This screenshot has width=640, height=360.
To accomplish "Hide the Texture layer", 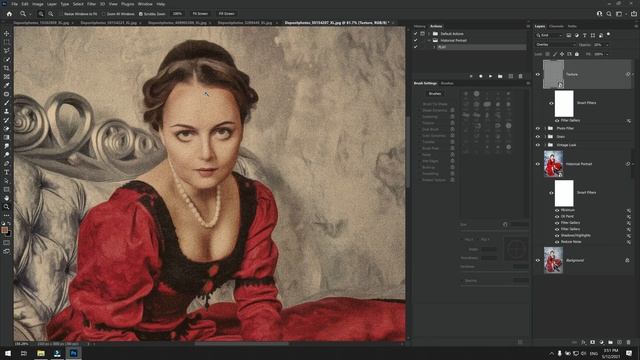I will coord(538,74).
